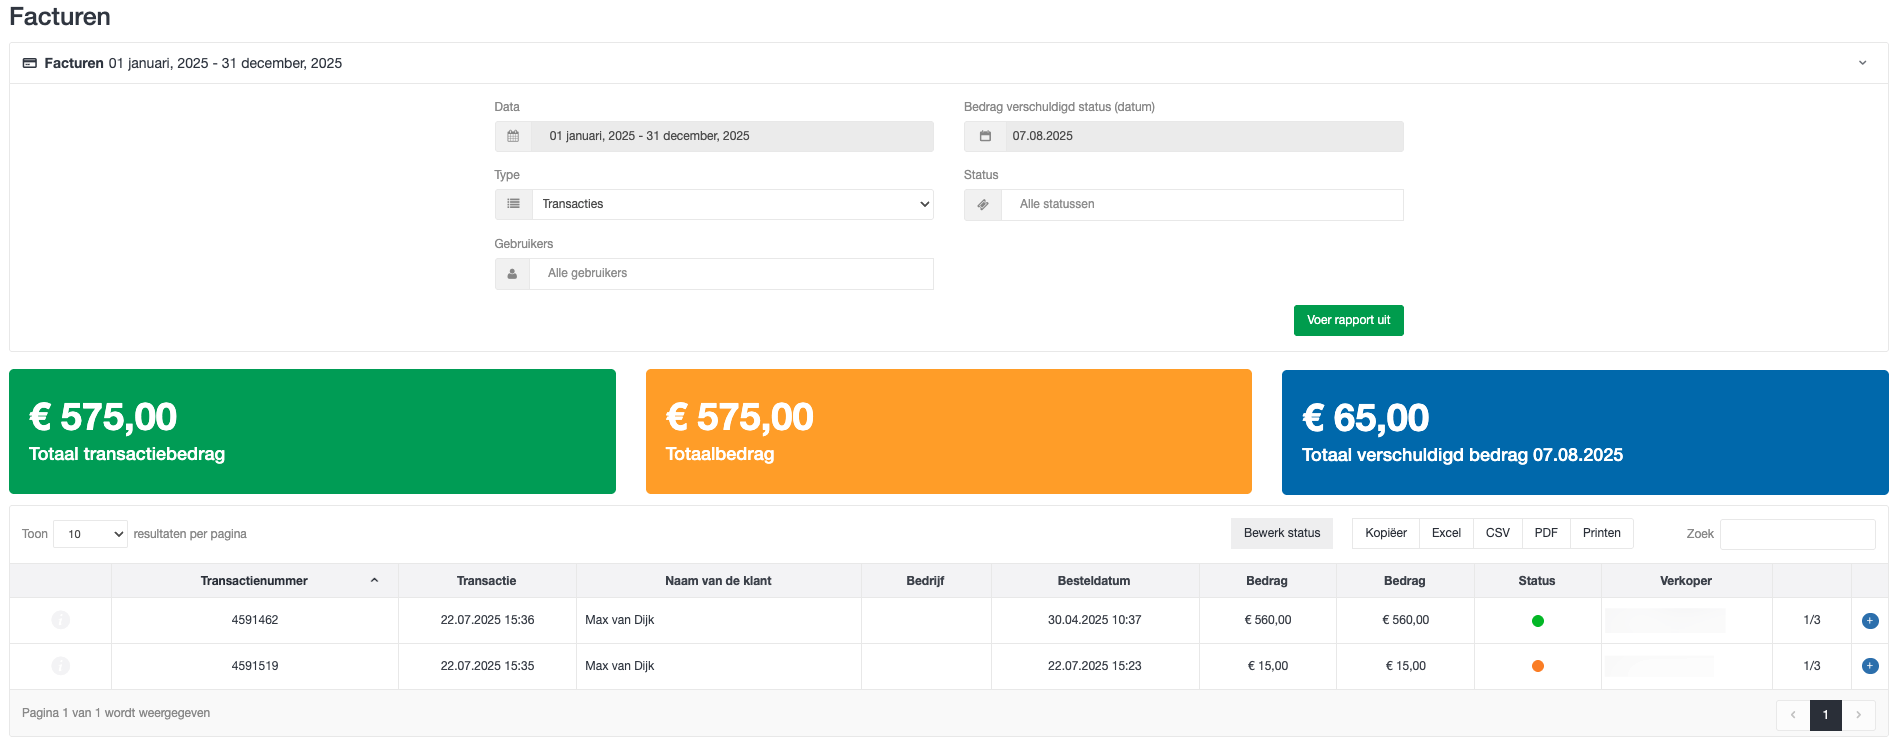Run the report with Voer rapport uit
This screenshot has width=1898, height=748.
point(1348,320)
